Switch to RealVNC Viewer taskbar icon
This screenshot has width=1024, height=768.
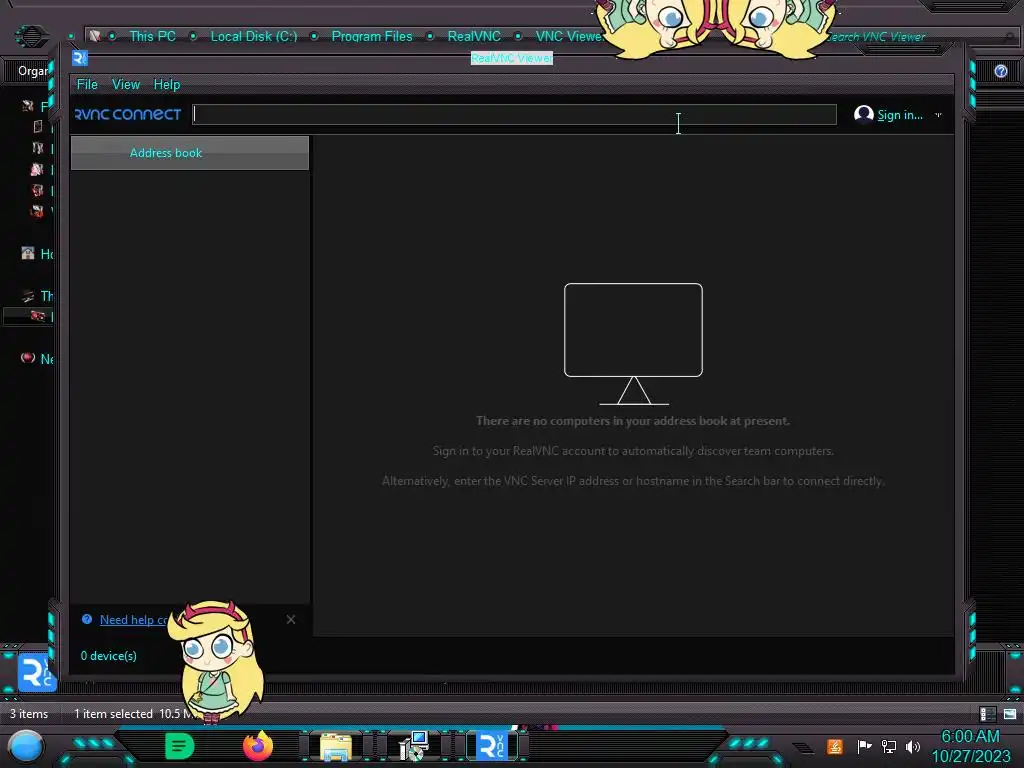(x=492, y=746)
